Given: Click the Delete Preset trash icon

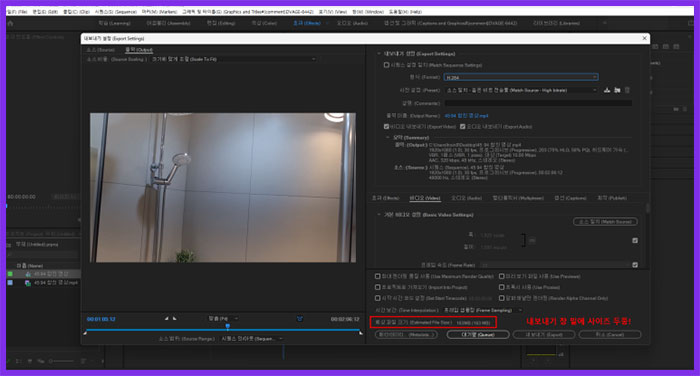Looking at the screenshot, I should (627, 90).
